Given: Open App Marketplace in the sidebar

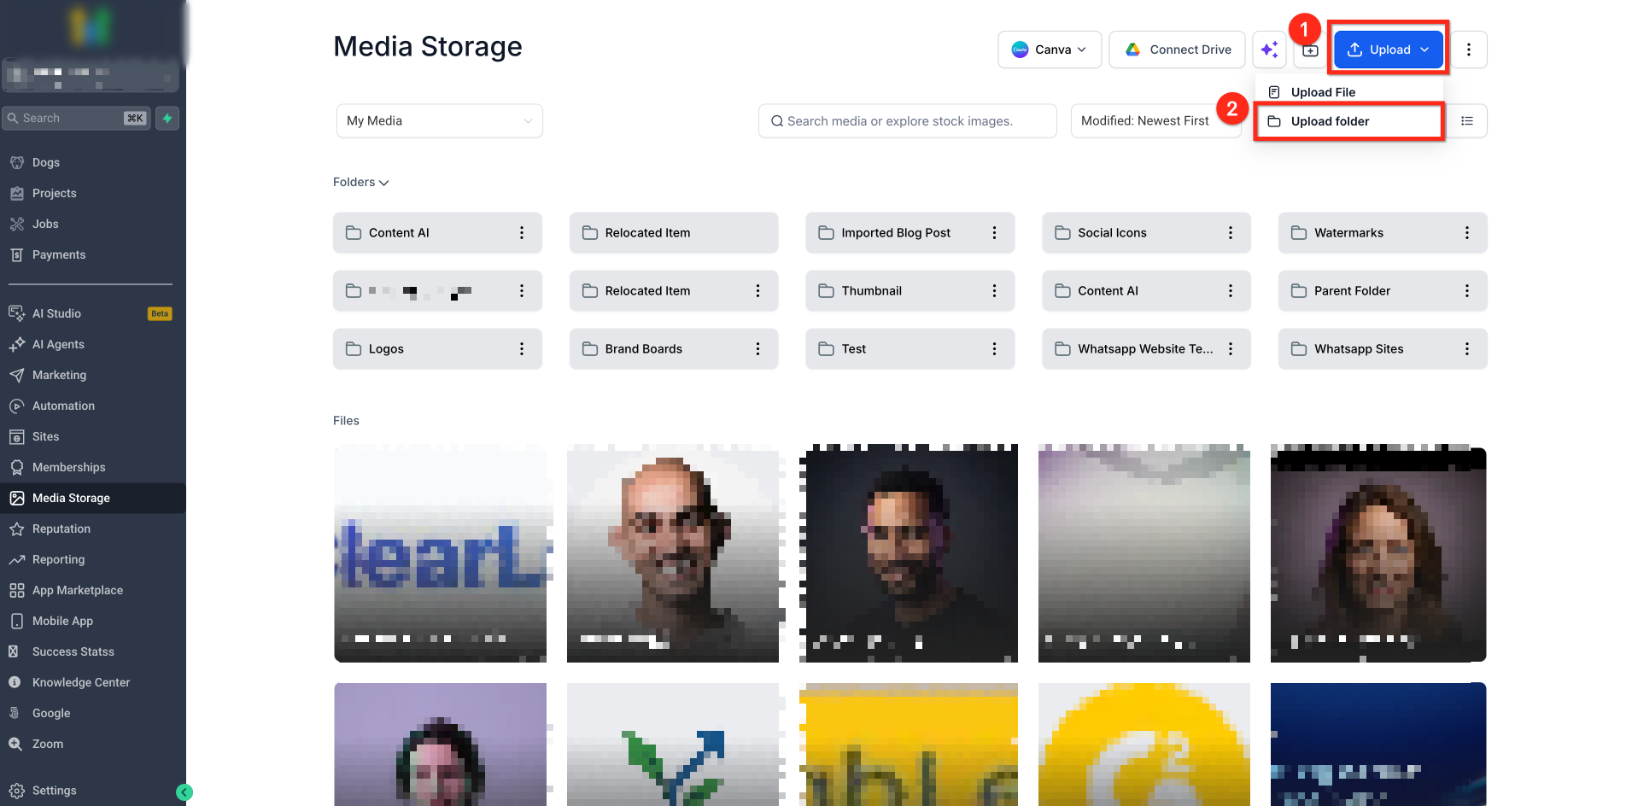Looking at the screenshot, I should [93, 591].
